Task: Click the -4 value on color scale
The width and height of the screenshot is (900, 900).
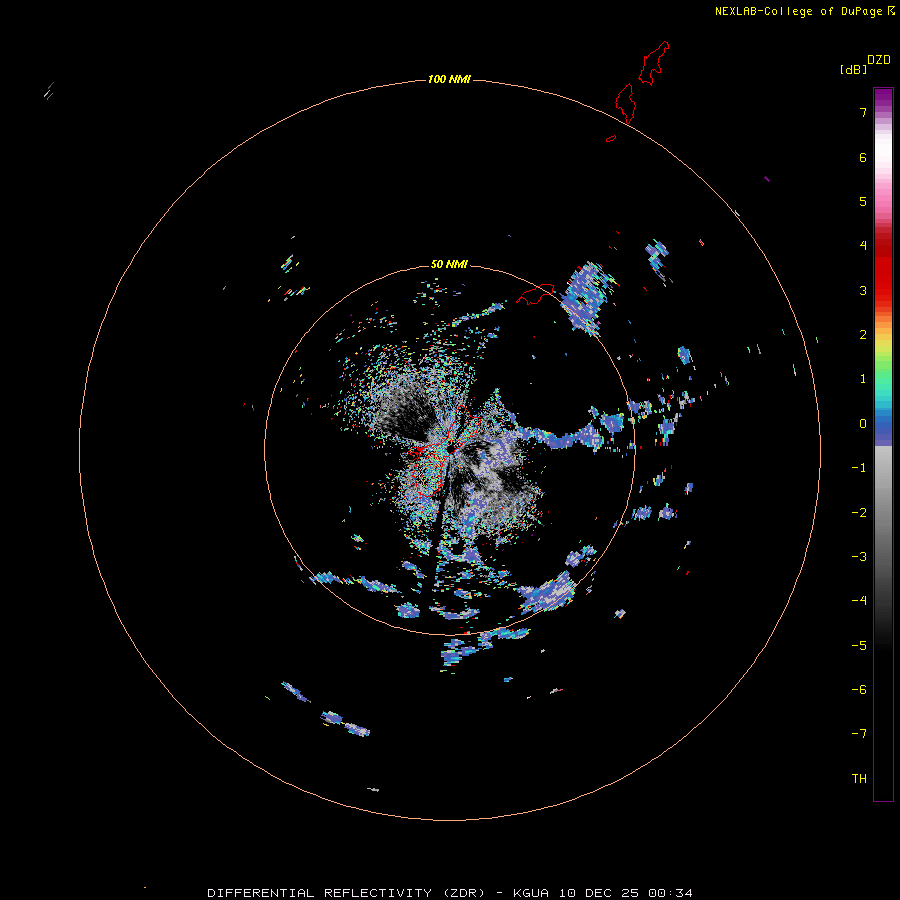Action: [x=859, y=600]
